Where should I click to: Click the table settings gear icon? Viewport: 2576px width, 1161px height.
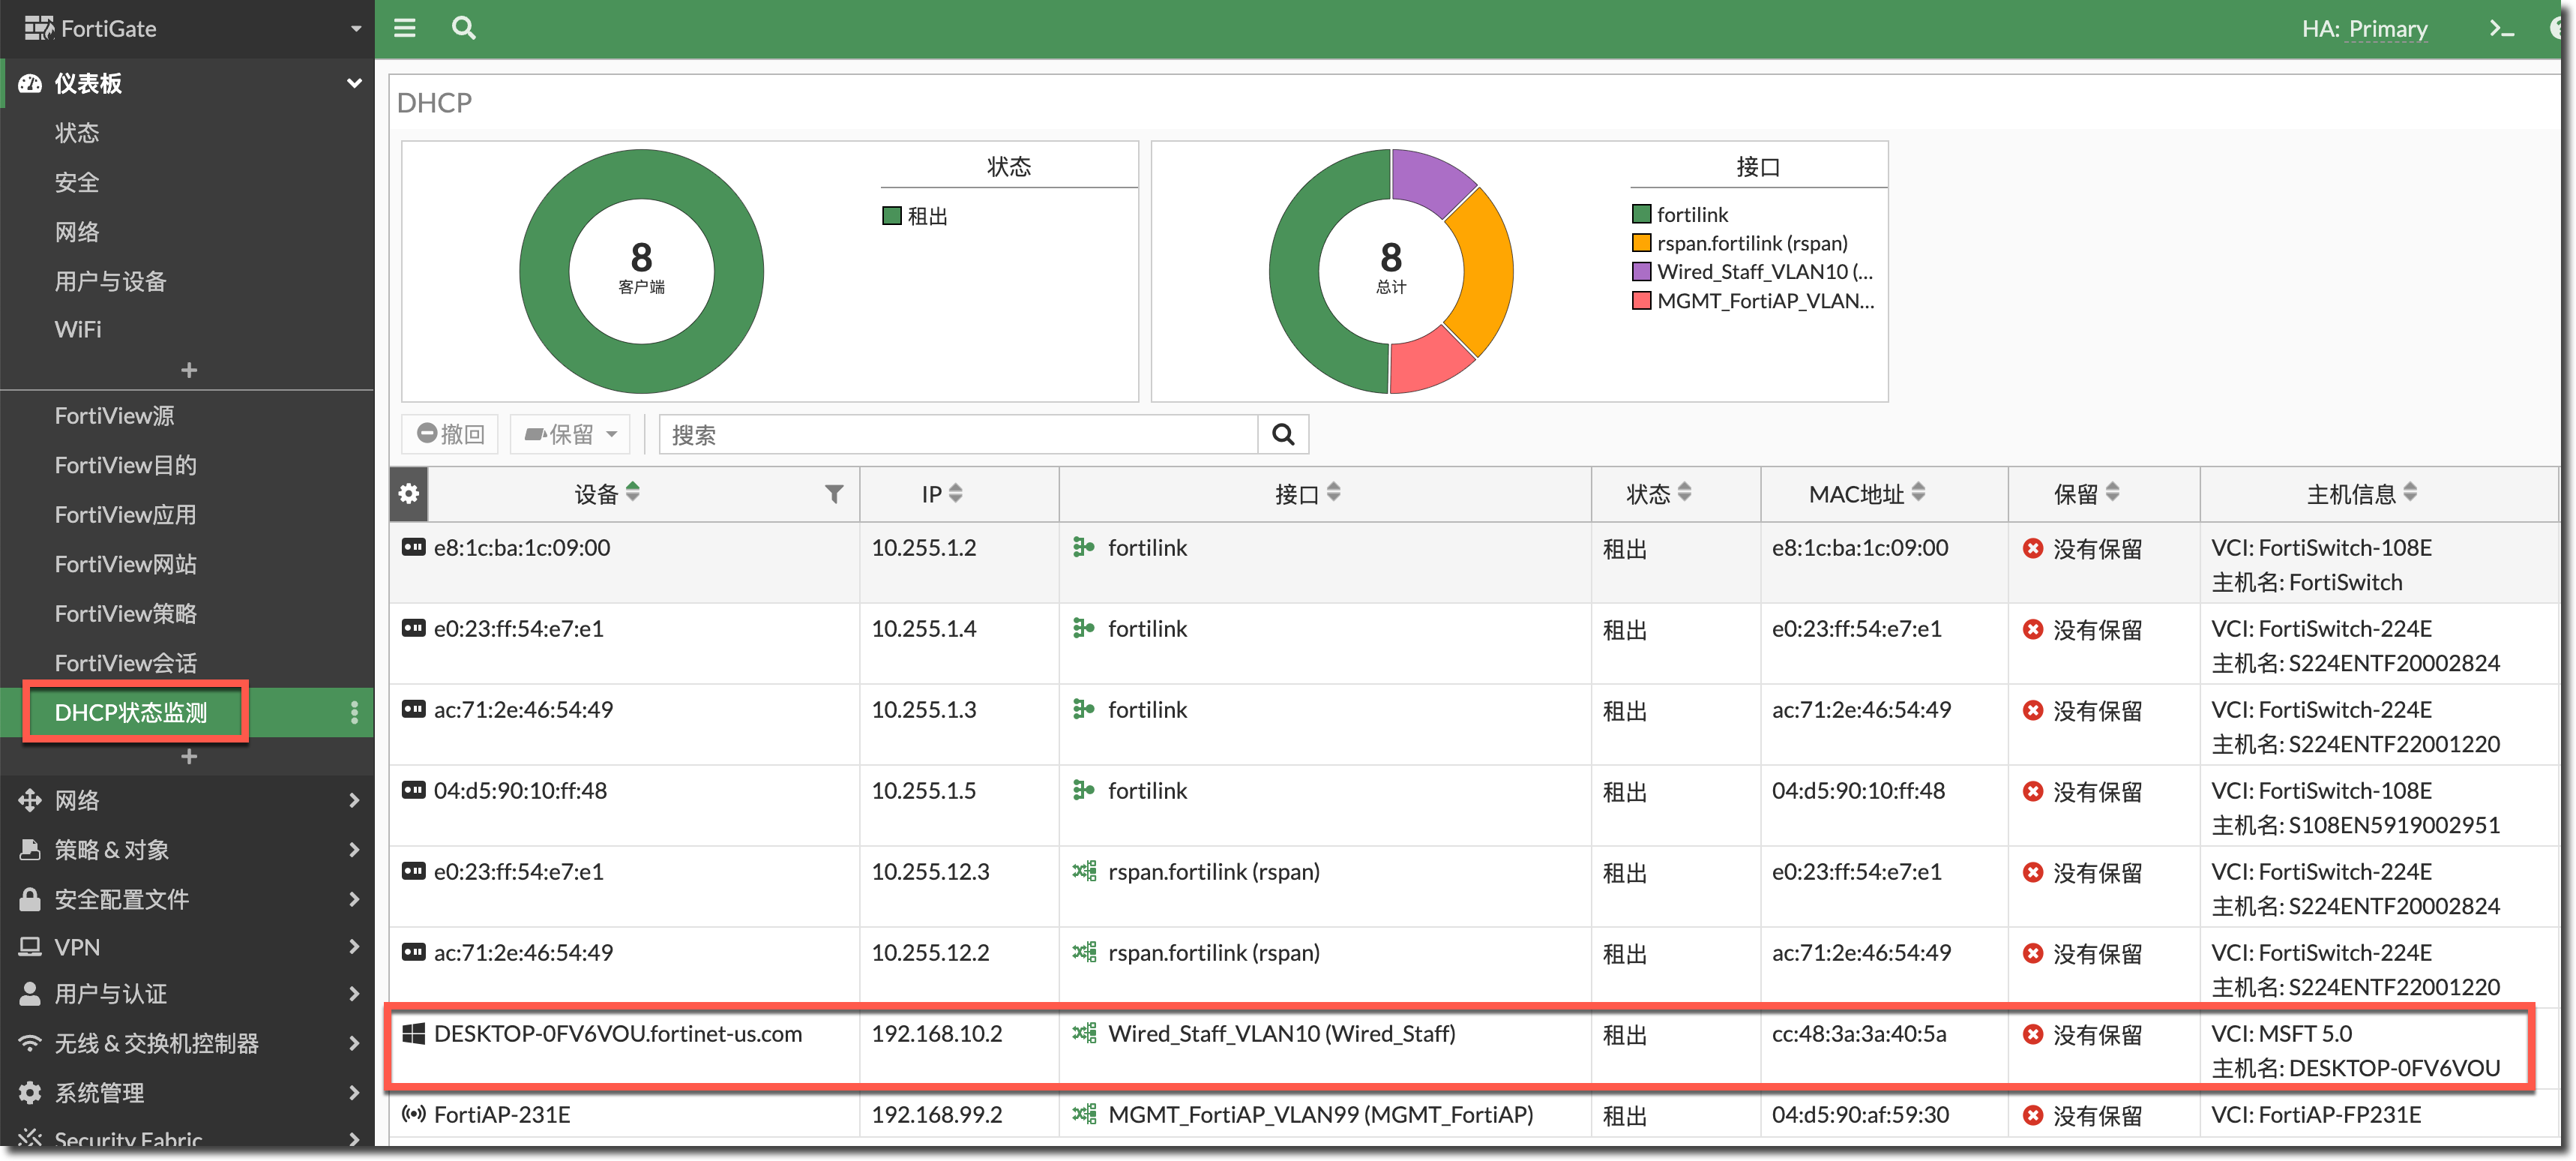click(x=408, y=494)
